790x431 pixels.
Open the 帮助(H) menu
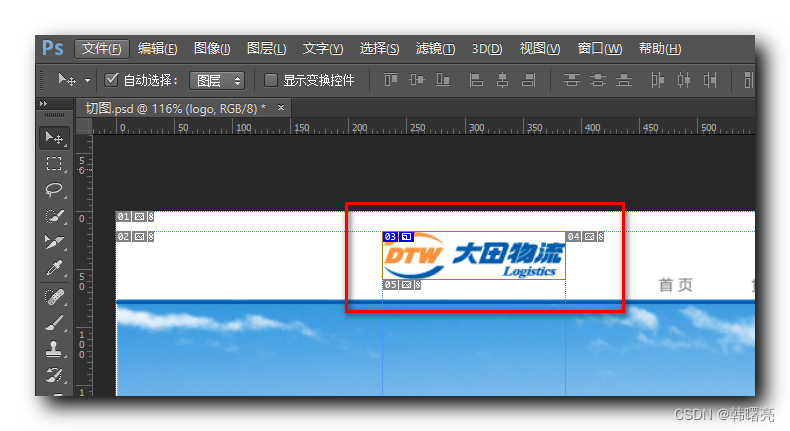660,48
